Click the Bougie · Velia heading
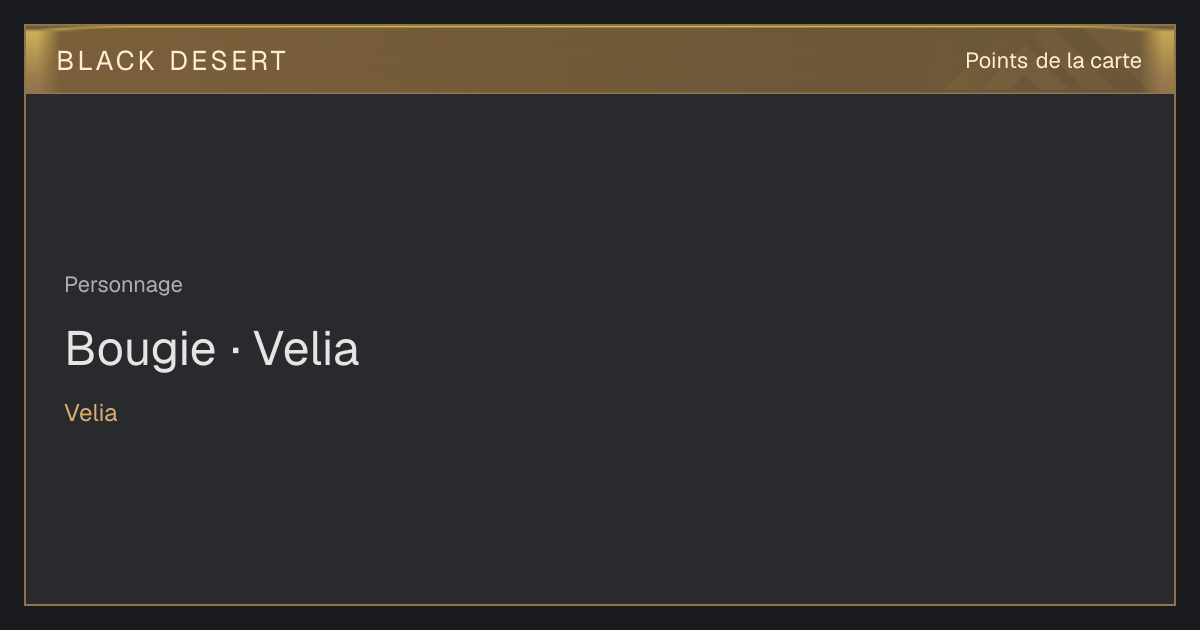This screenshot has width=1200, height=630. pyautogui.click(x=212, y=349)
